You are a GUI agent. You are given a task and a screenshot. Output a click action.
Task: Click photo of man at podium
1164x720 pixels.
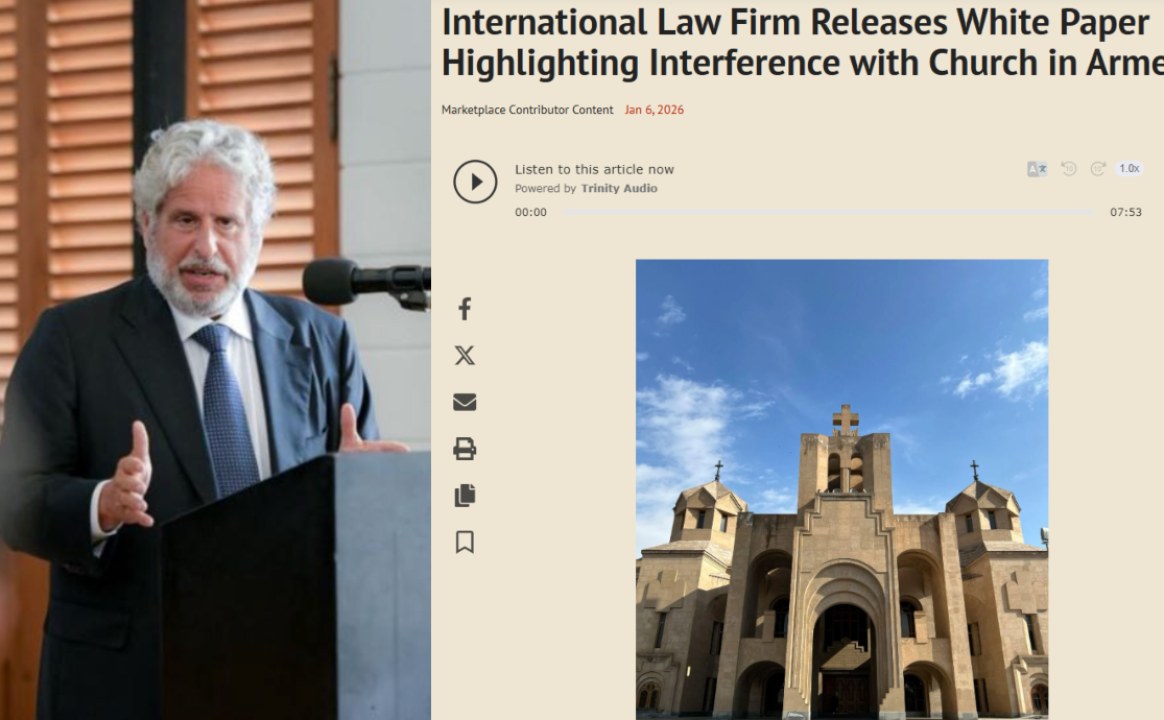coord(215,360)
